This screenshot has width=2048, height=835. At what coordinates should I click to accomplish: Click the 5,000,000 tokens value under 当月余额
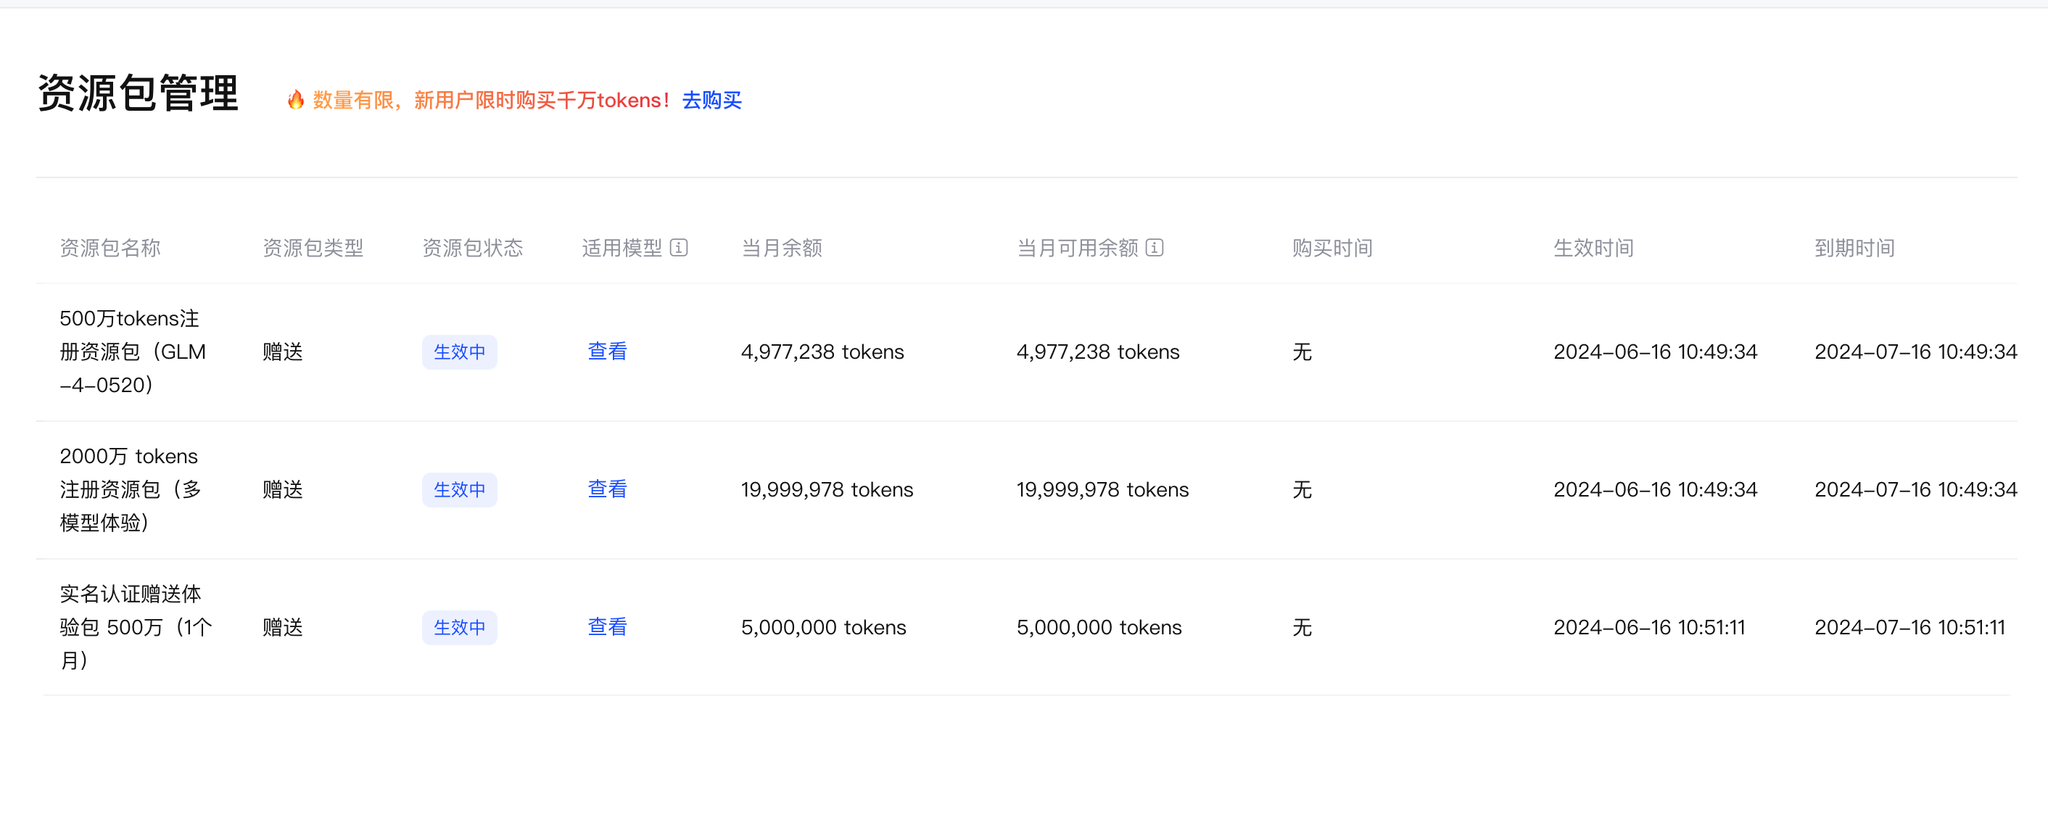coord(824,628)
